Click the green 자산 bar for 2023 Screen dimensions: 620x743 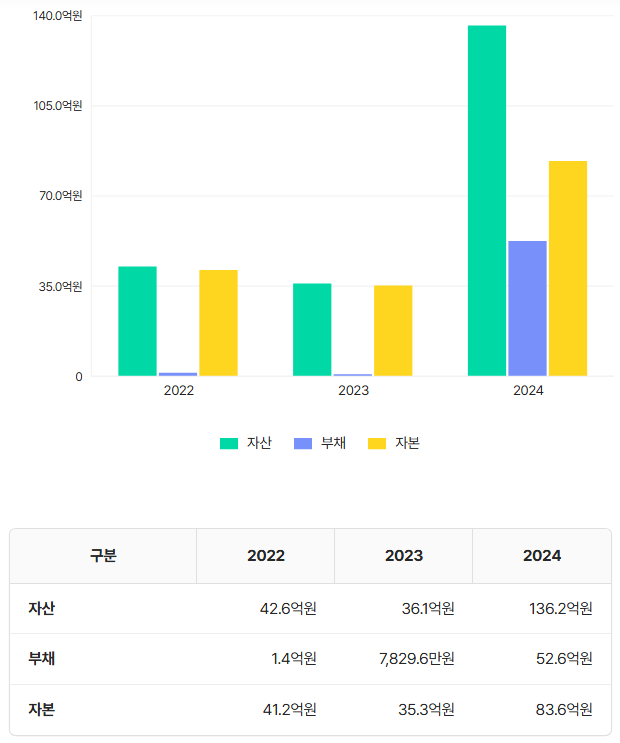point(312,330)
